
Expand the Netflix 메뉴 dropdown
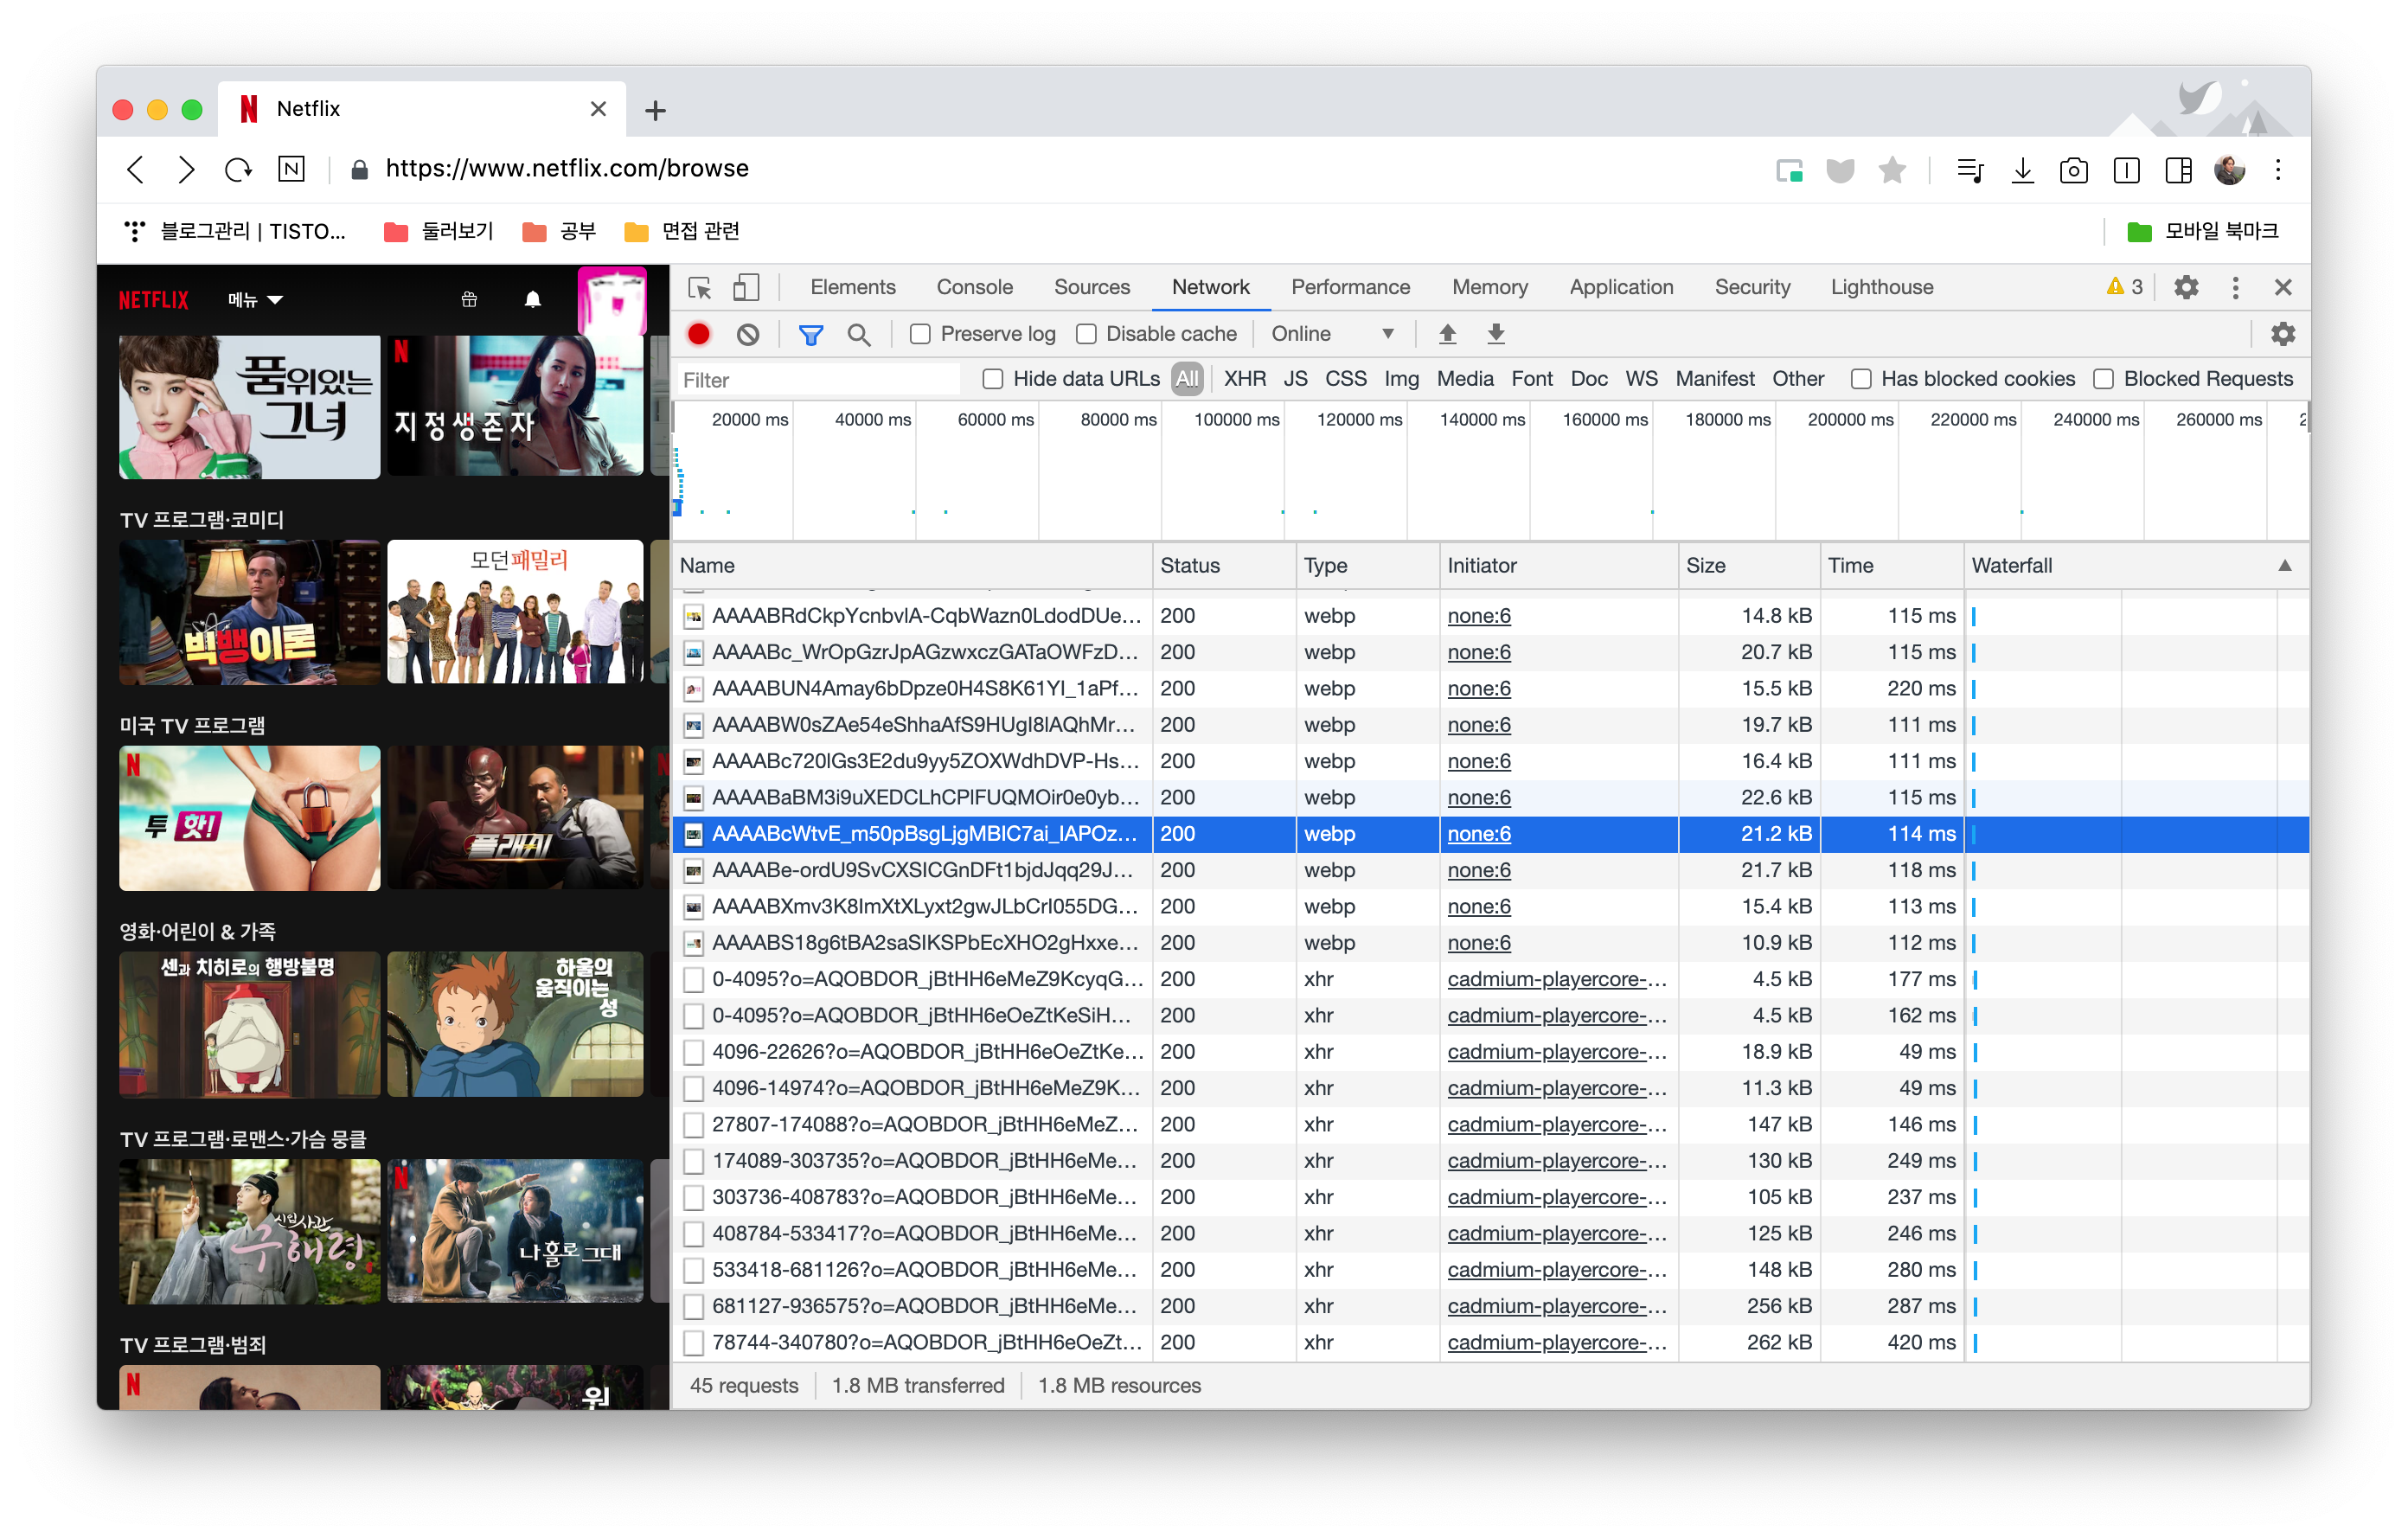[x=255, y=300]
